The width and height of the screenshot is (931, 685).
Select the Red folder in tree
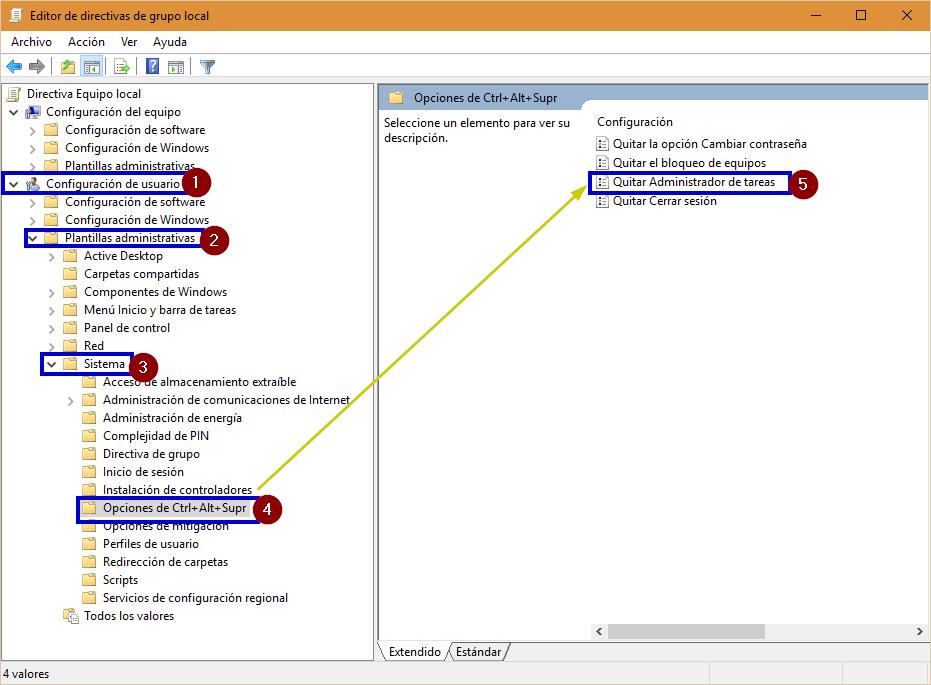click(x=94, y=346)
